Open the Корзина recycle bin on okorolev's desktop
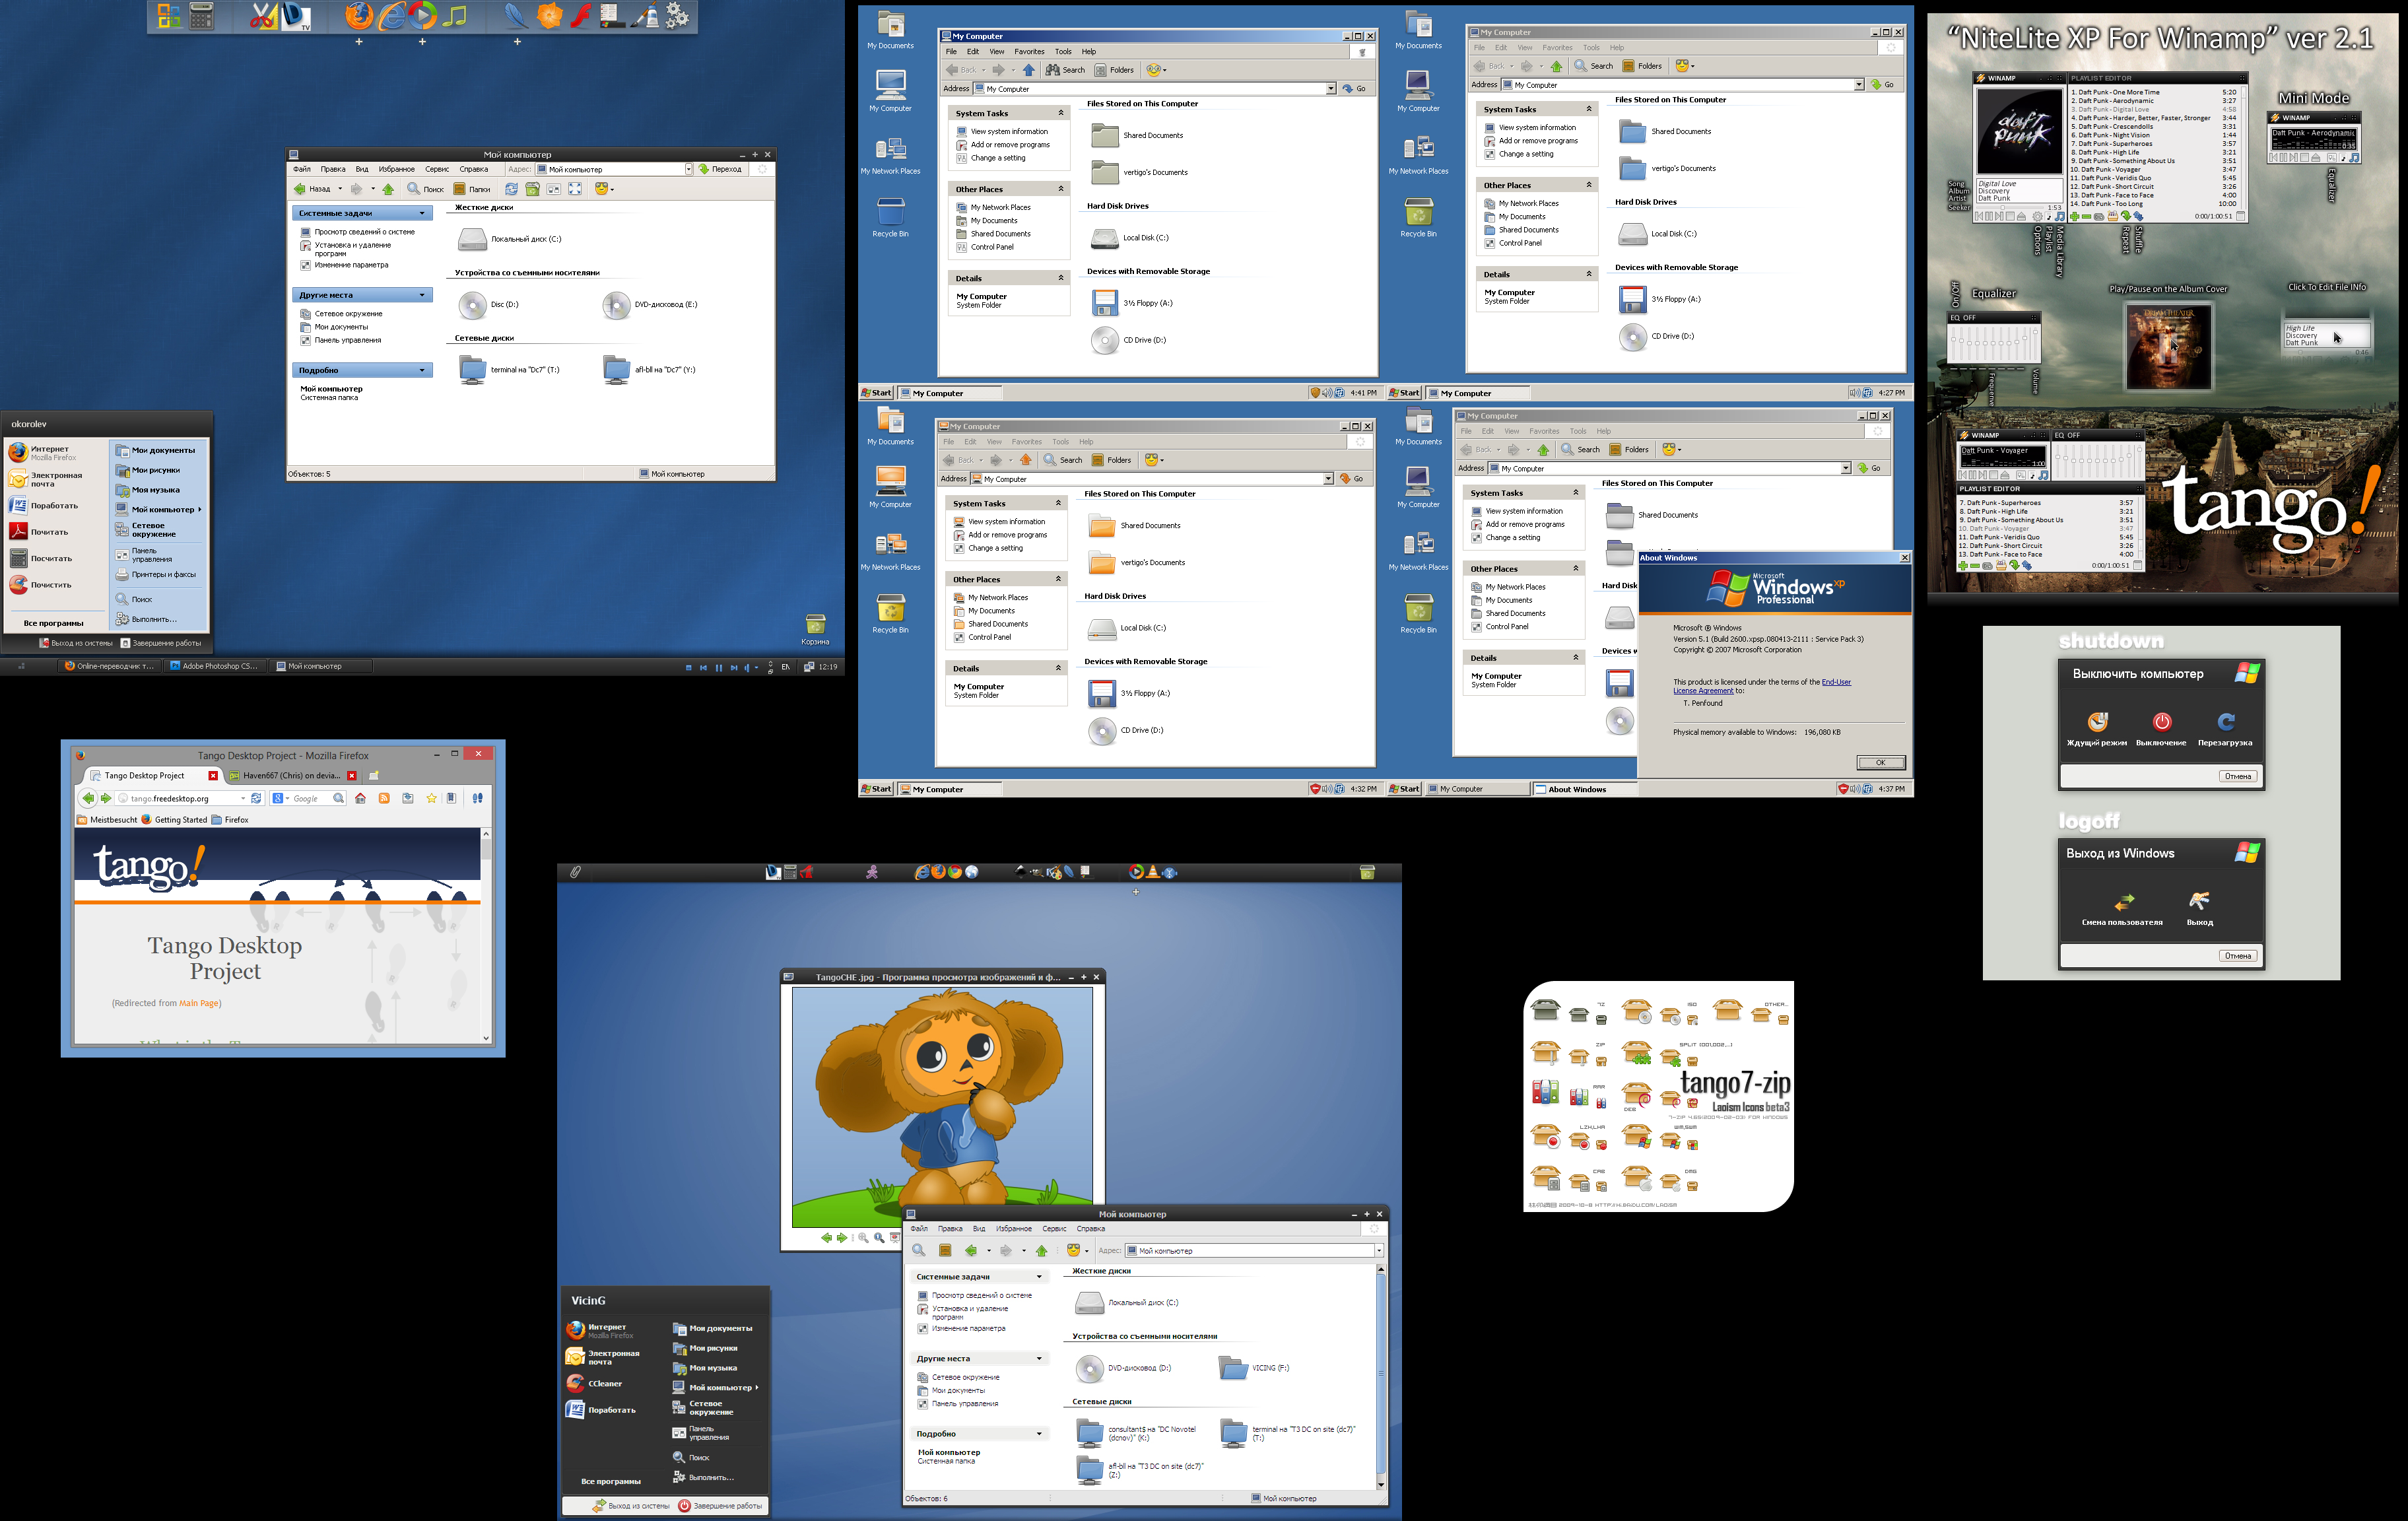This screenshot has height=1521, width=2408. (815, 629)
